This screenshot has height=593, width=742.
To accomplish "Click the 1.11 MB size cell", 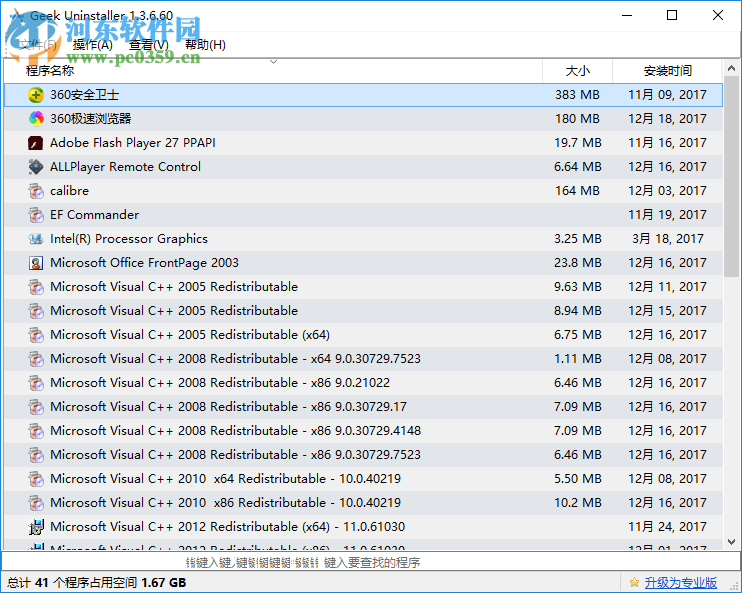I will (578, 359).
